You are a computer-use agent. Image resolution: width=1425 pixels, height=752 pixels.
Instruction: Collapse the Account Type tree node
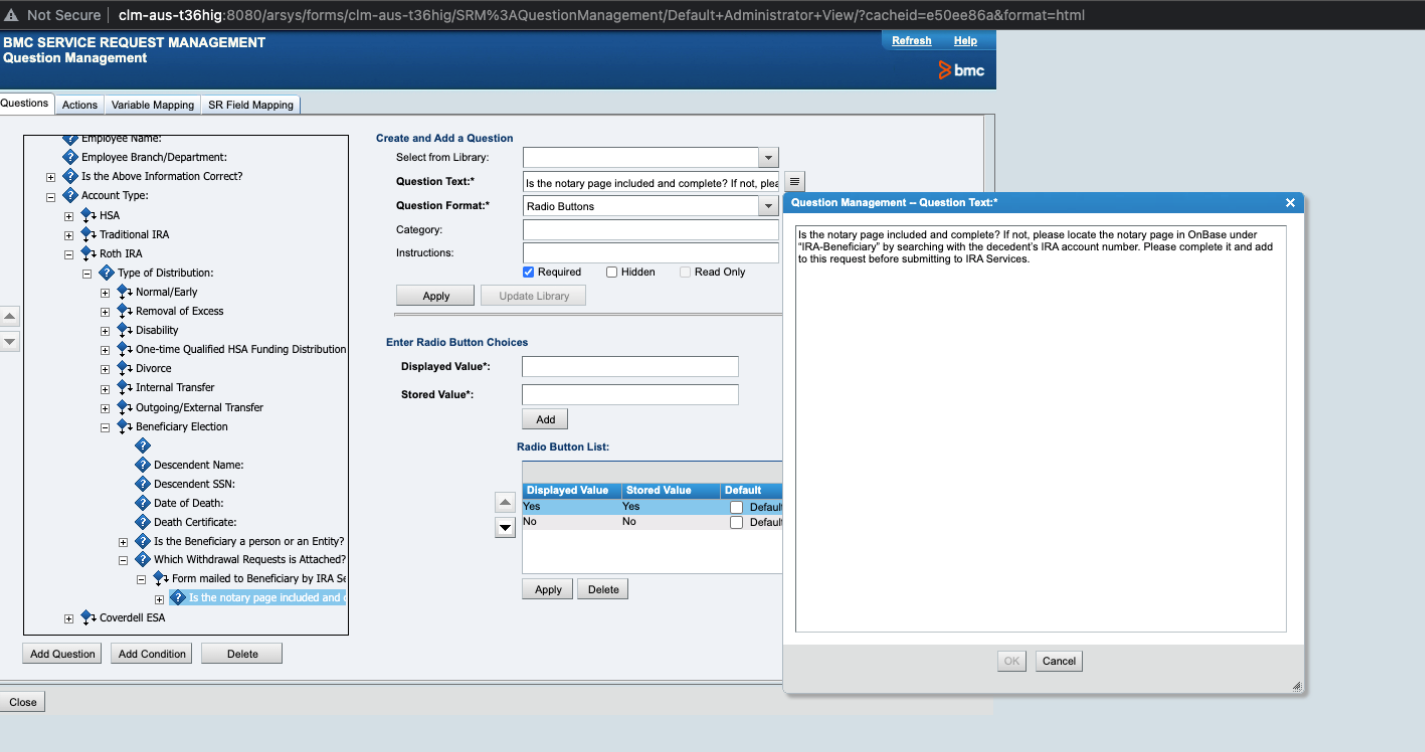tap(51, 196)
